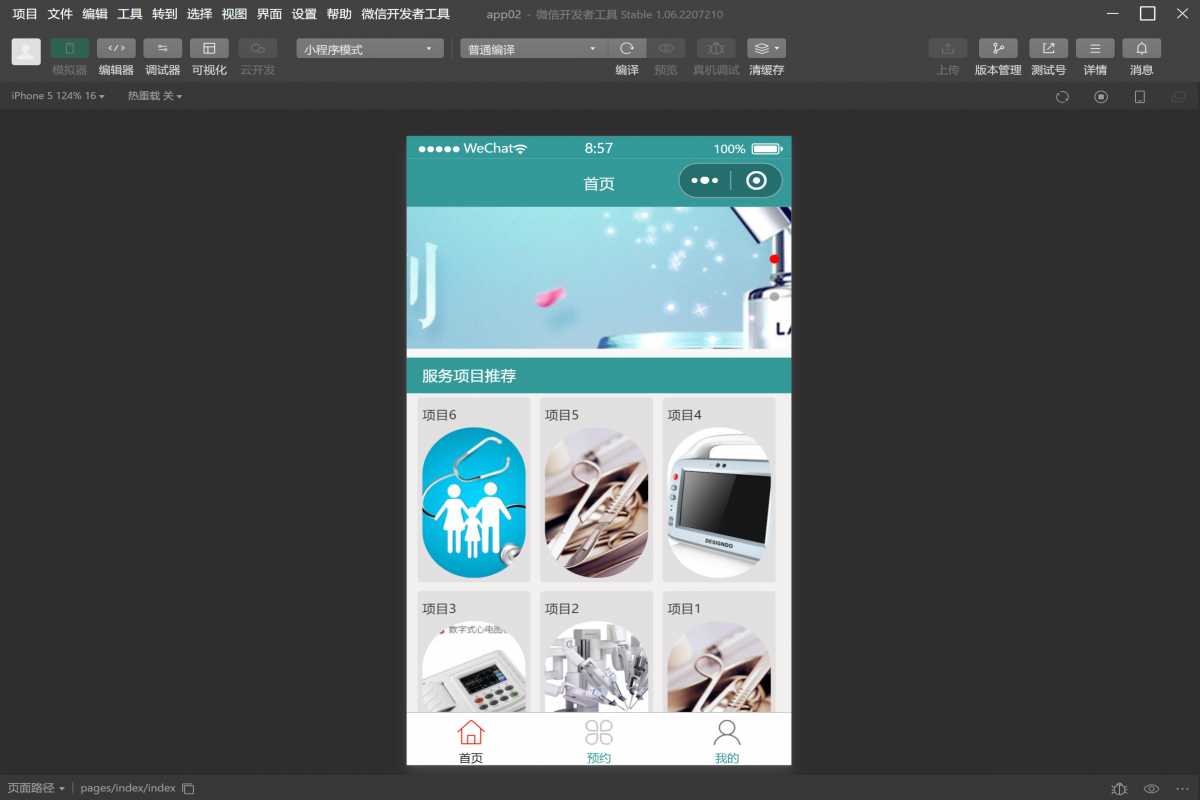
Task: Click the compile (编译) refresh icon
Action: click(x=627, y=49)
